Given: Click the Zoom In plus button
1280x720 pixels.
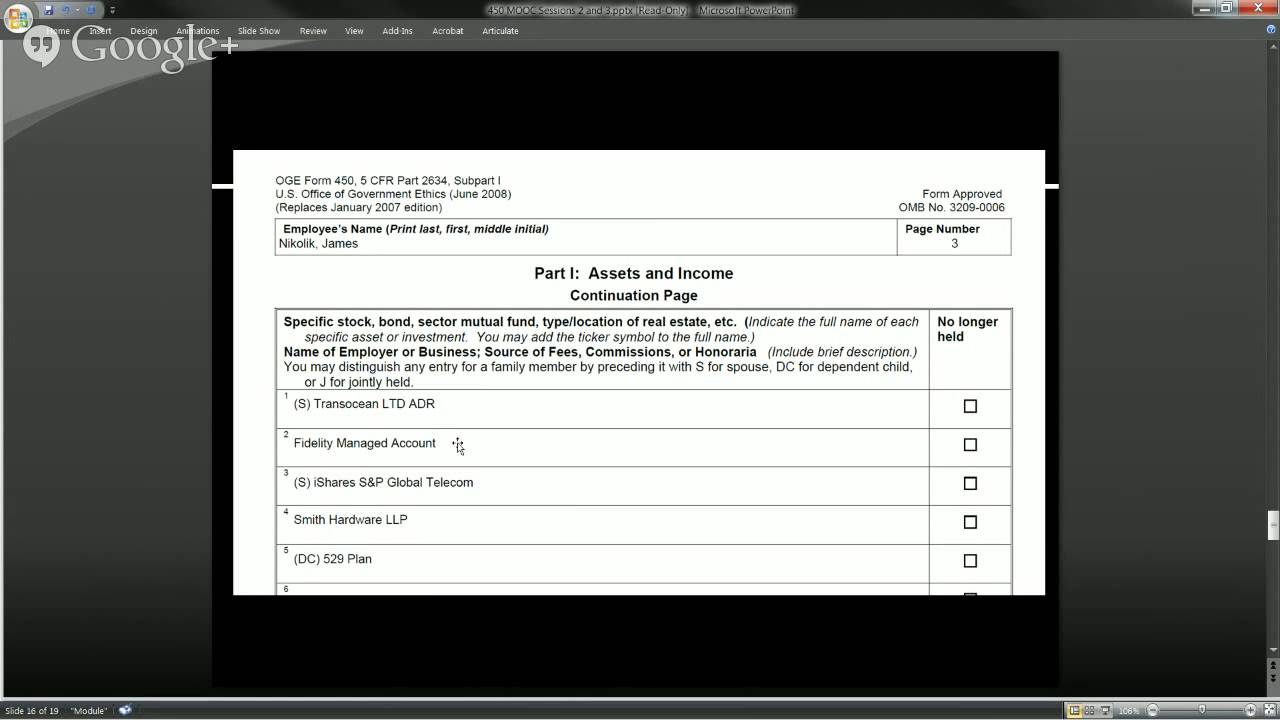Looking at the screenshot, I should [1250, 710].
